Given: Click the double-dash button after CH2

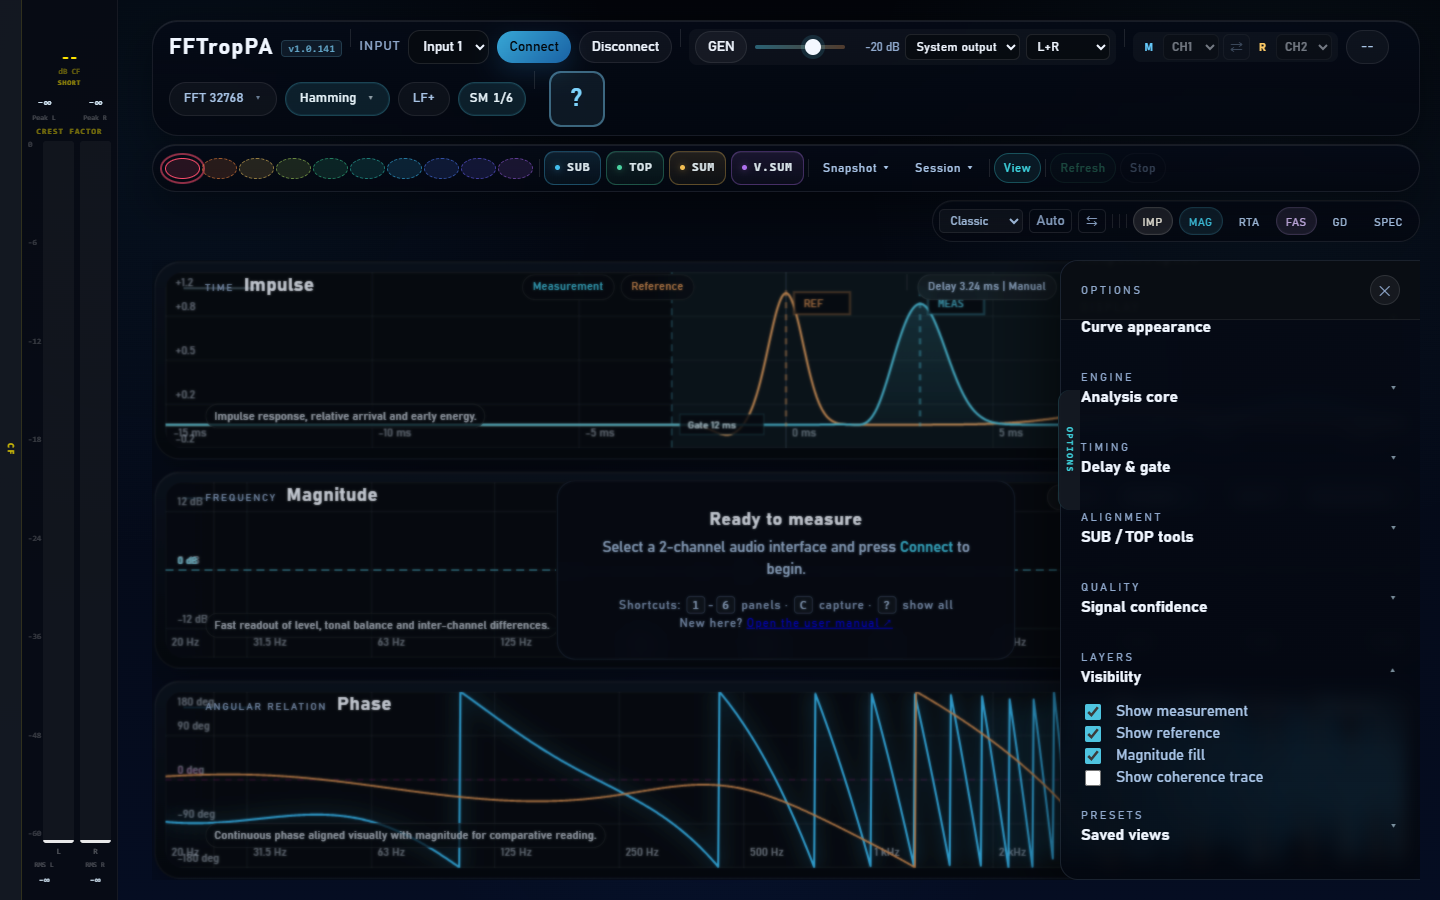Looking at the screenshot, I should click(x=1367, y=47).
